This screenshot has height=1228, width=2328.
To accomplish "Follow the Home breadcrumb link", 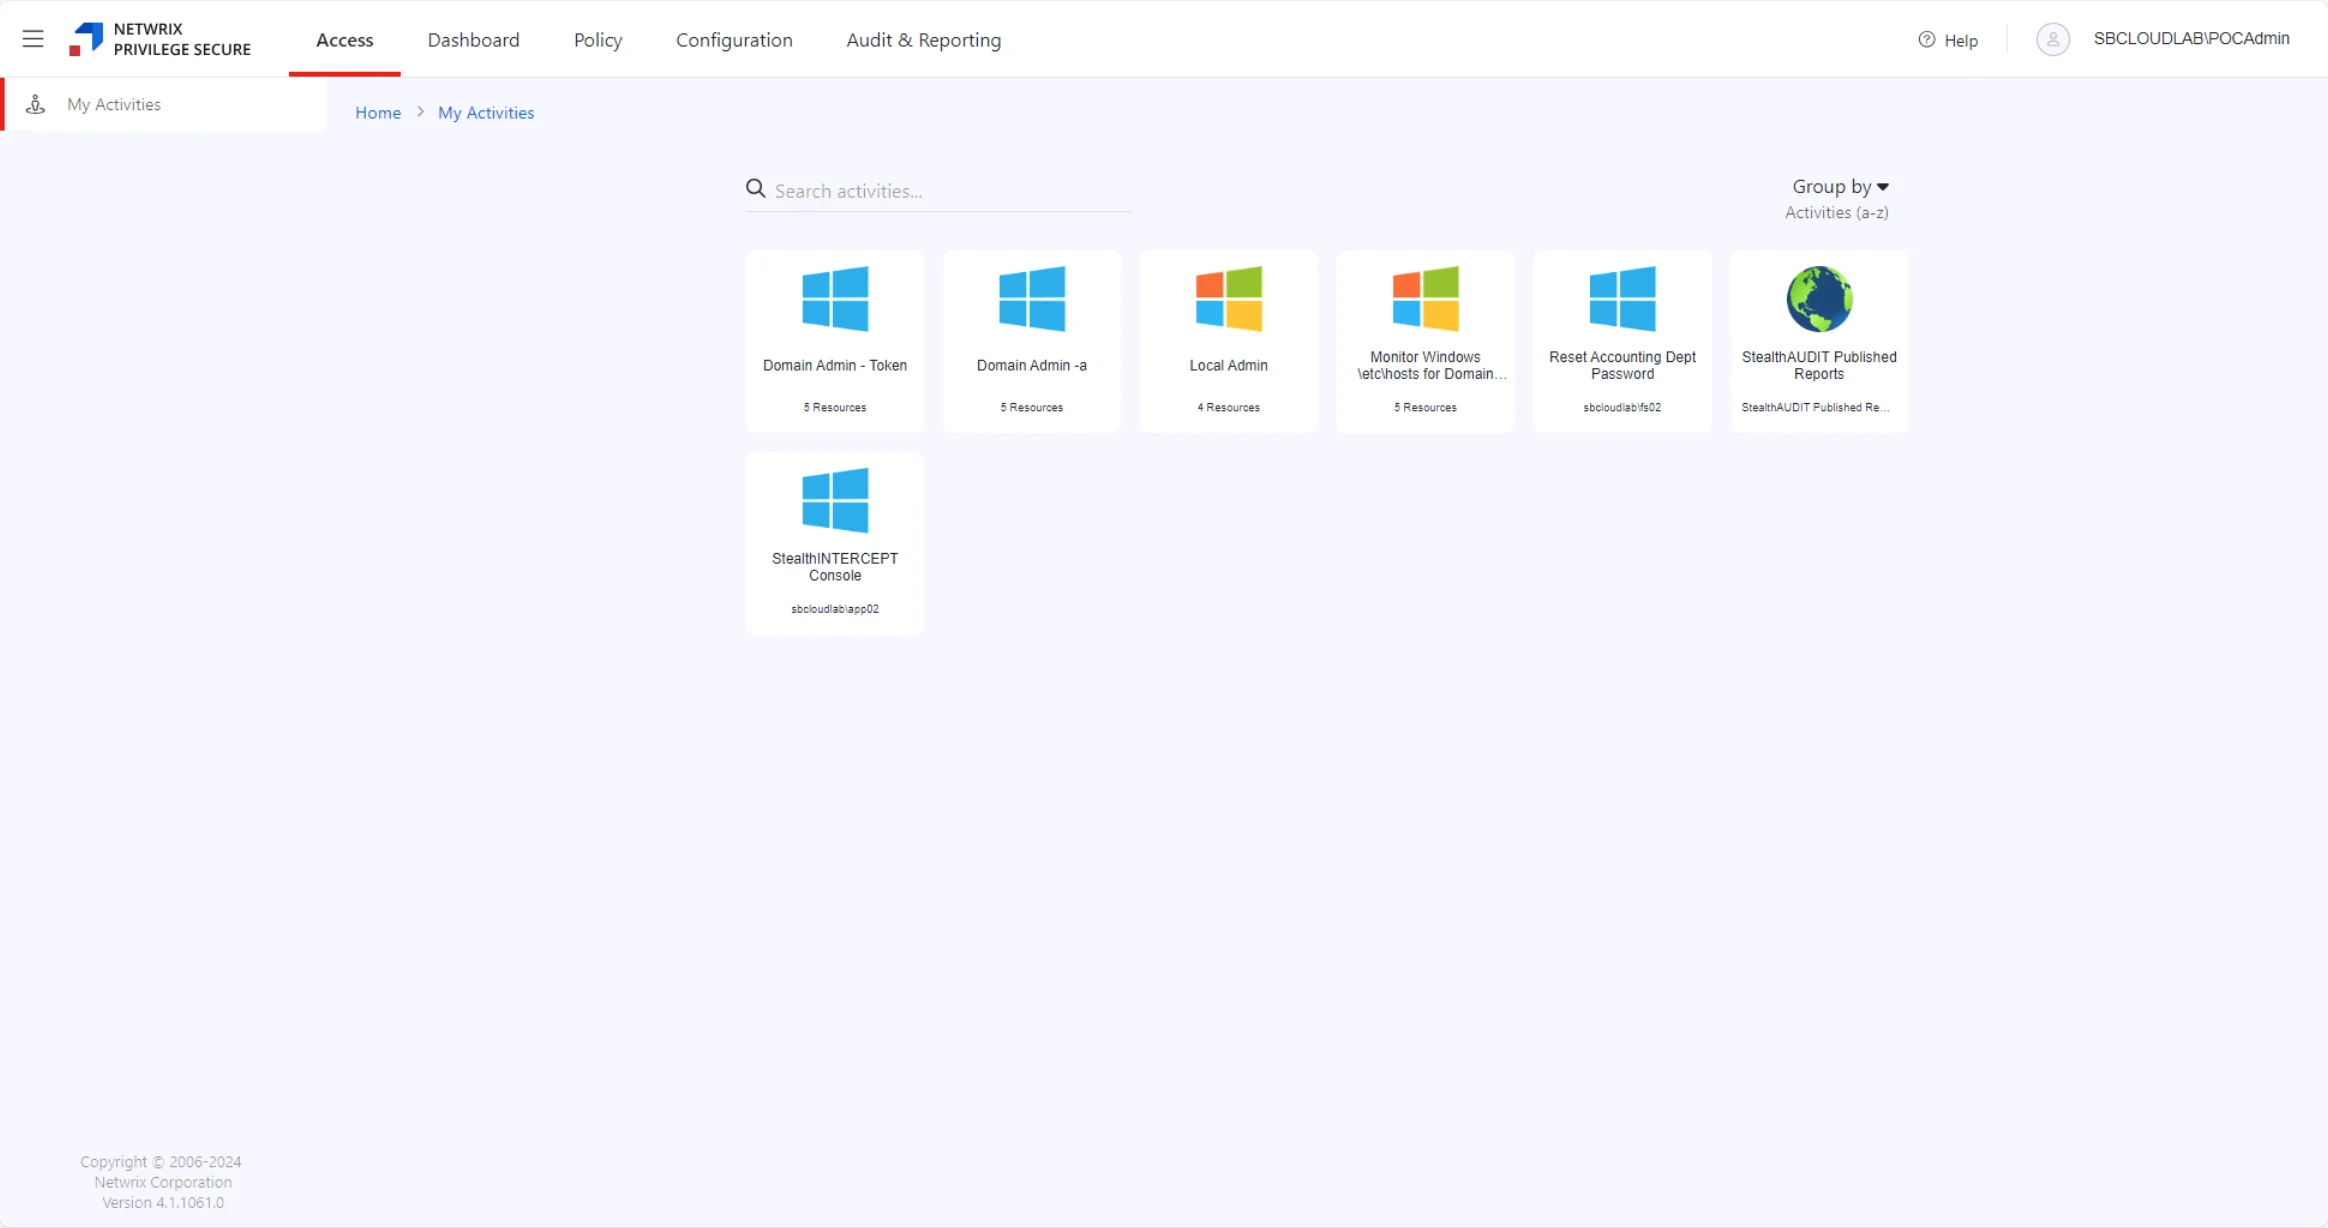I will (x=378, y=113).
